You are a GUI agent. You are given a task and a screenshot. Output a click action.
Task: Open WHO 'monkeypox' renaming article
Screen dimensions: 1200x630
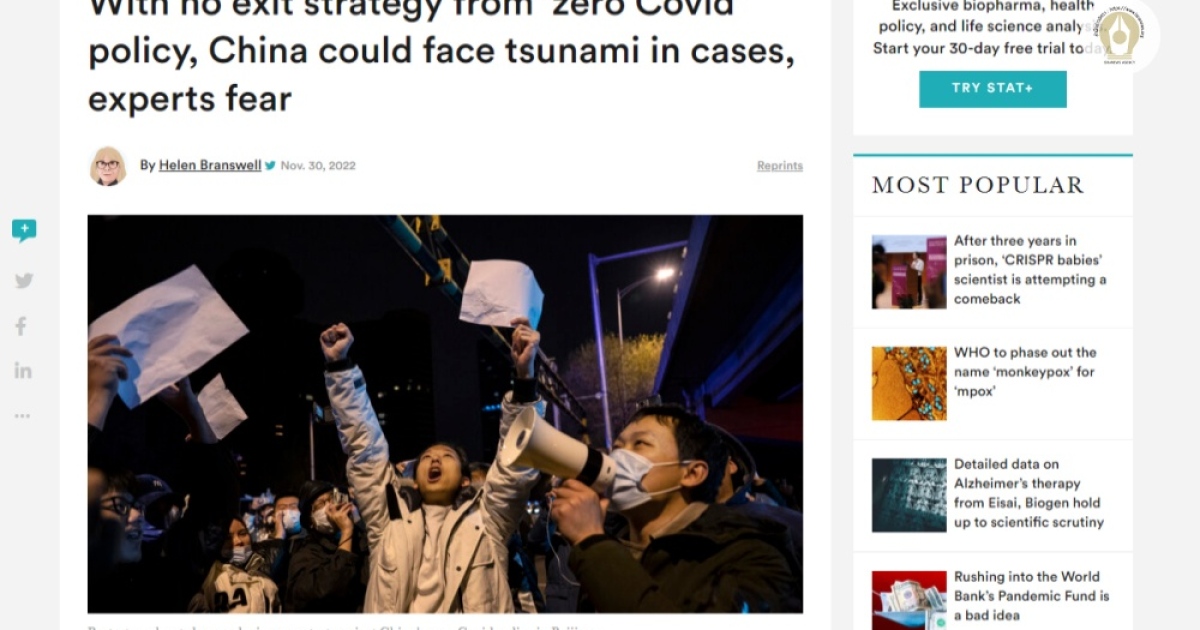[1025, 372]
